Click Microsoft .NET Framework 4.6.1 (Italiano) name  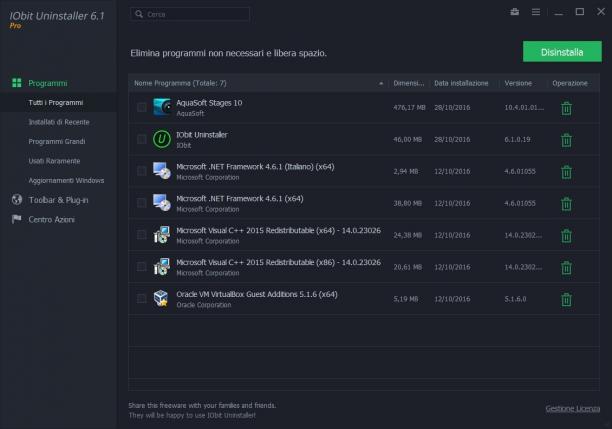[x=255, y=167]
